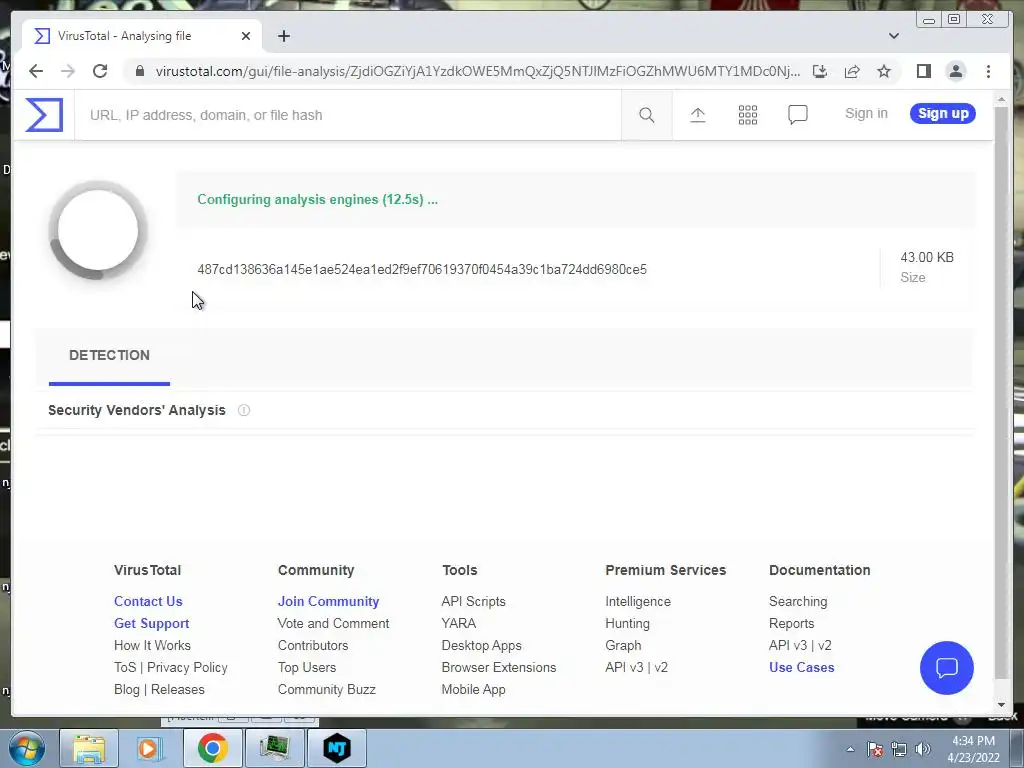Open the Desktop Apps link

(x=481, y=645)
